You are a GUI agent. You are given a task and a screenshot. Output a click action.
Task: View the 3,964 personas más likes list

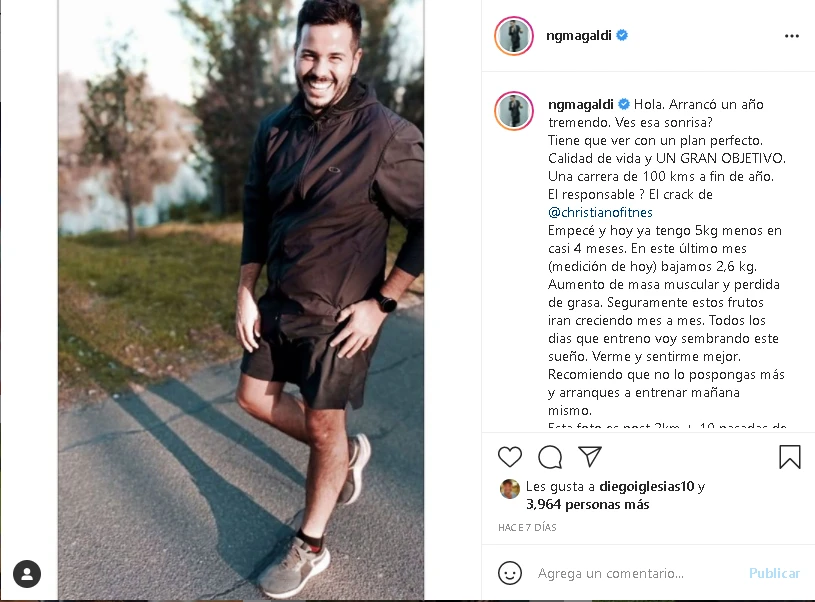(587, 504)
